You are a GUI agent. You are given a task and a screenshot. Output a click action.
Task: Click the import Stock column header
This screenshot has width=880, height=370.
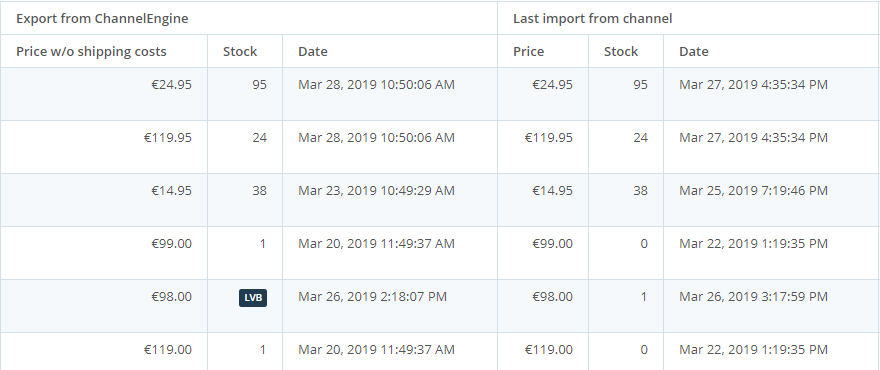[621, 52]
